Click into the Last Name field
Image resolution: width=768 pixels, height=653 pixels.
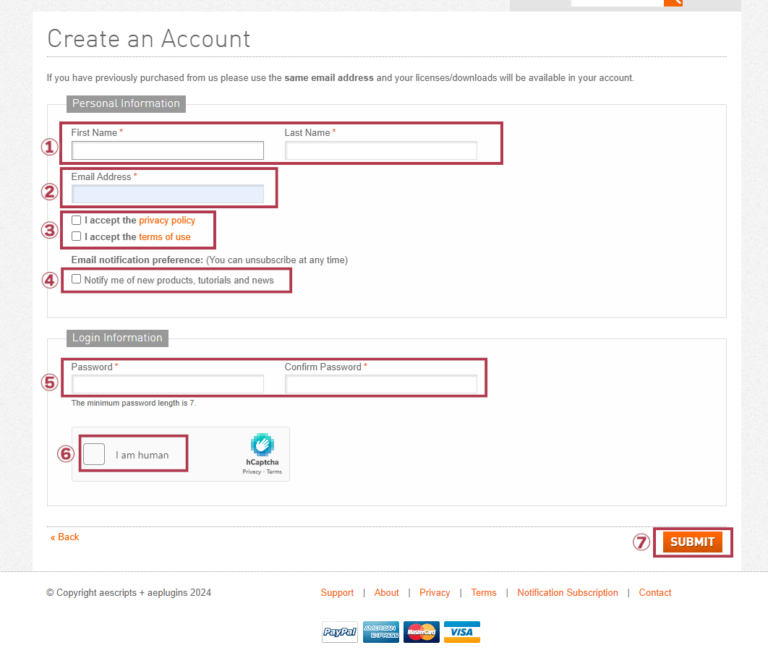coord(381,151)
